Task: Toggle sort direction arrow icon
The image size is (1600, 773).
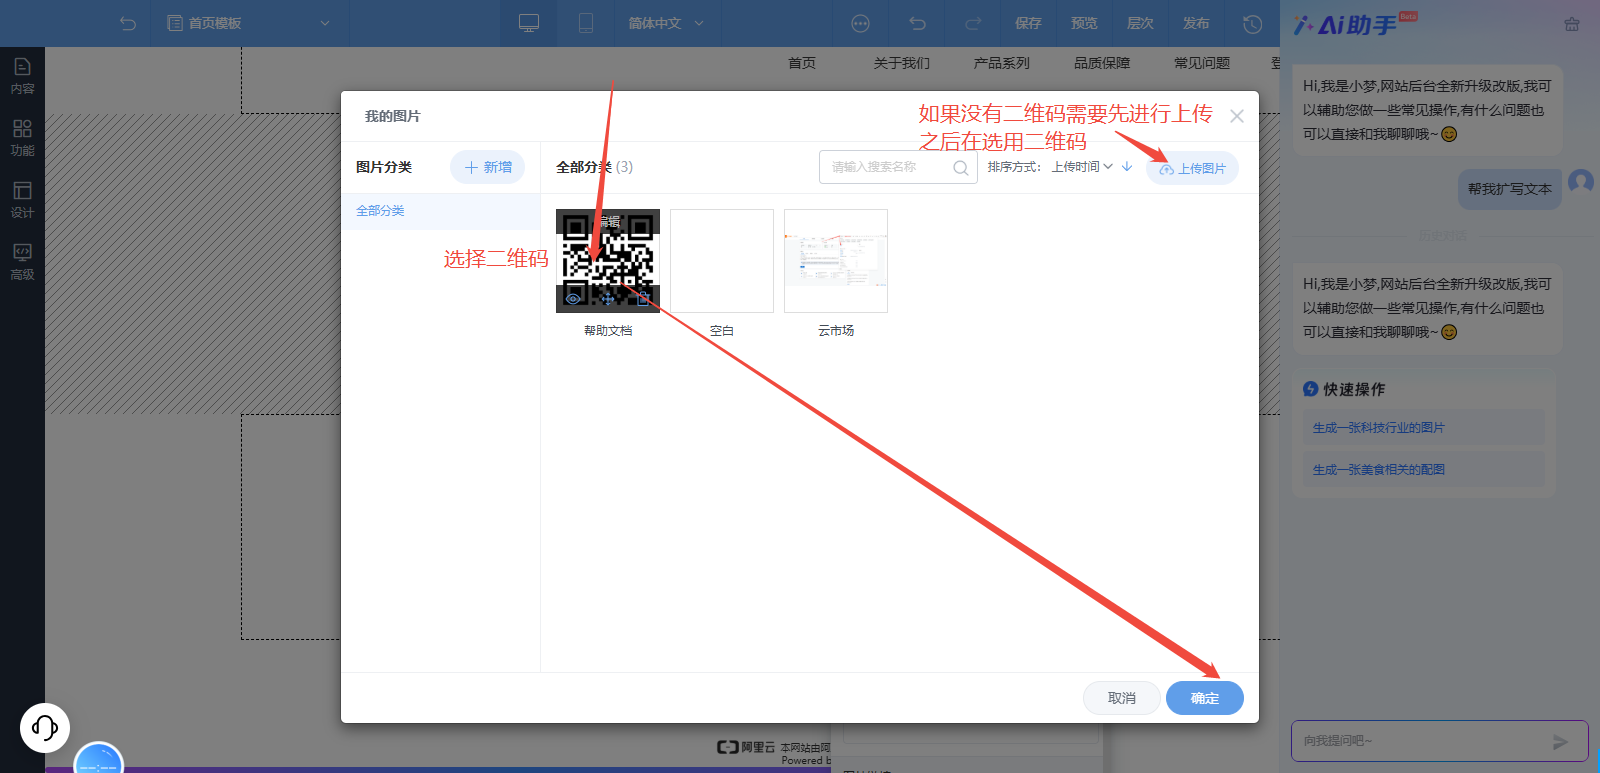Action: 1127,167
